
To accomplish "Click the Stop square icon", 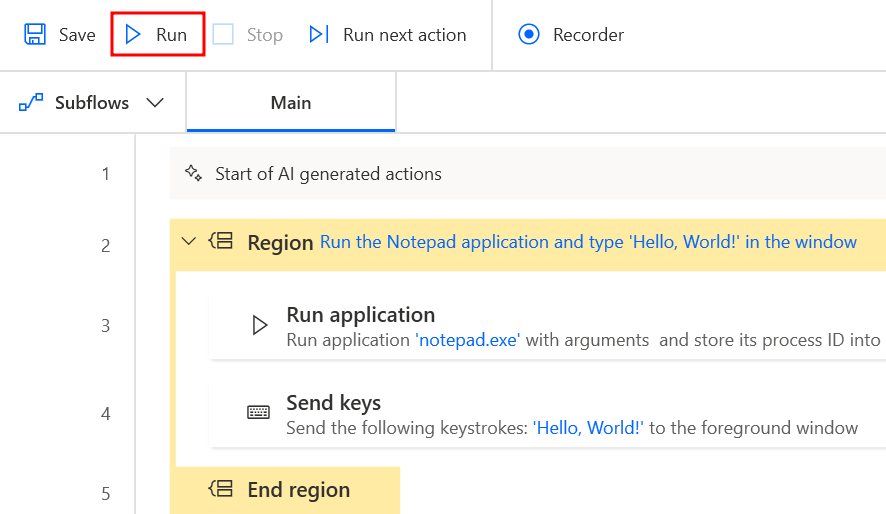I will [223, 35].
